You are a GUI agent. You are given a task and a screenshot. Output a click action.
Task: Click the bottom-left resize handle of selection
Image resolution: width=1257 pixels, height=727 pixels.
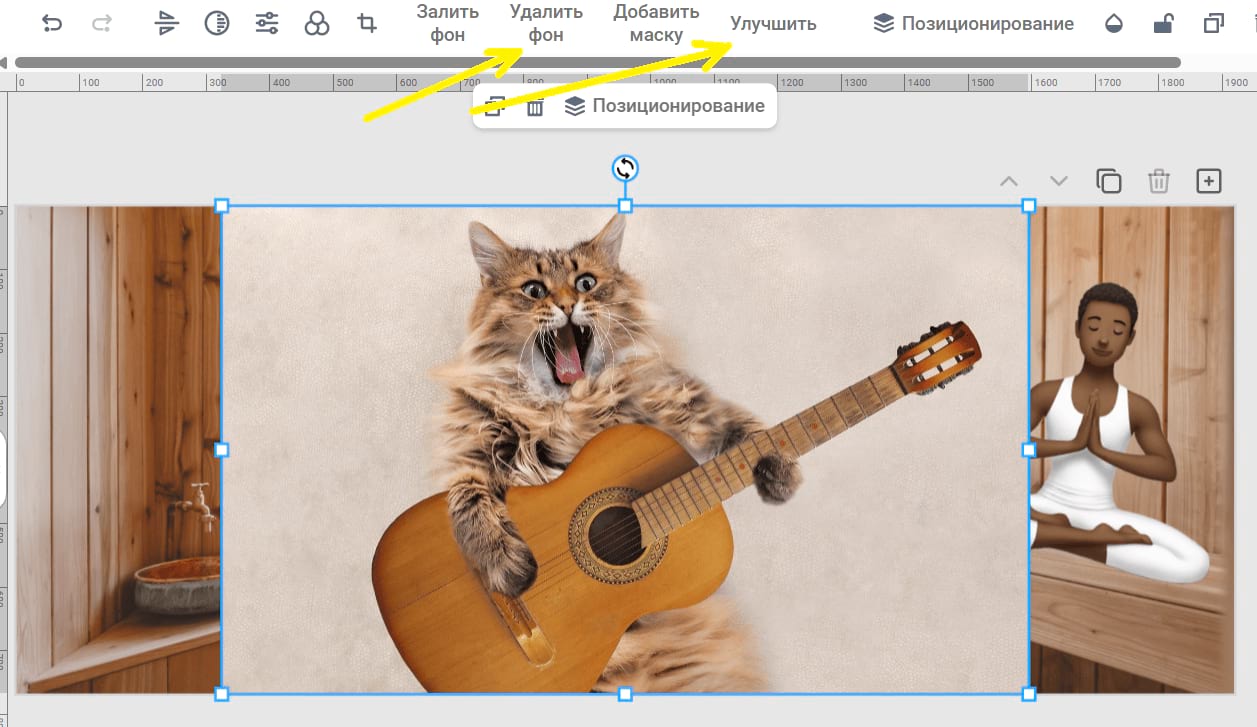click(222, 694)
